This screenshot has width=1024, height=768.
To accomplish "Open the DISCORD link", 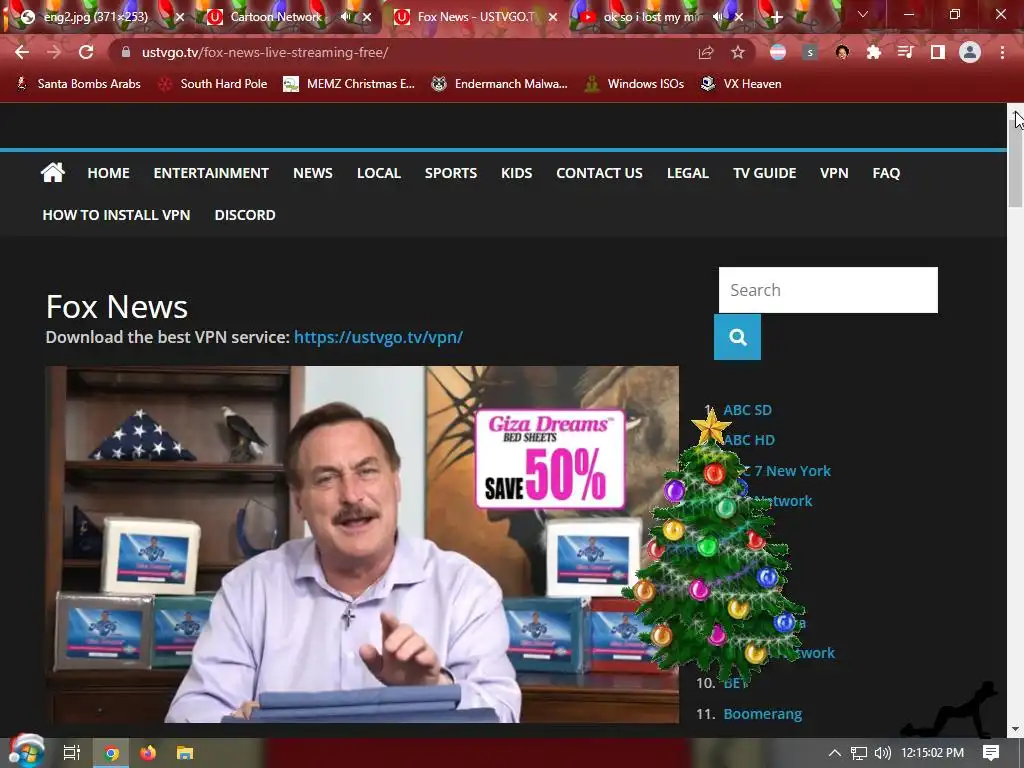I will (245, 215).
